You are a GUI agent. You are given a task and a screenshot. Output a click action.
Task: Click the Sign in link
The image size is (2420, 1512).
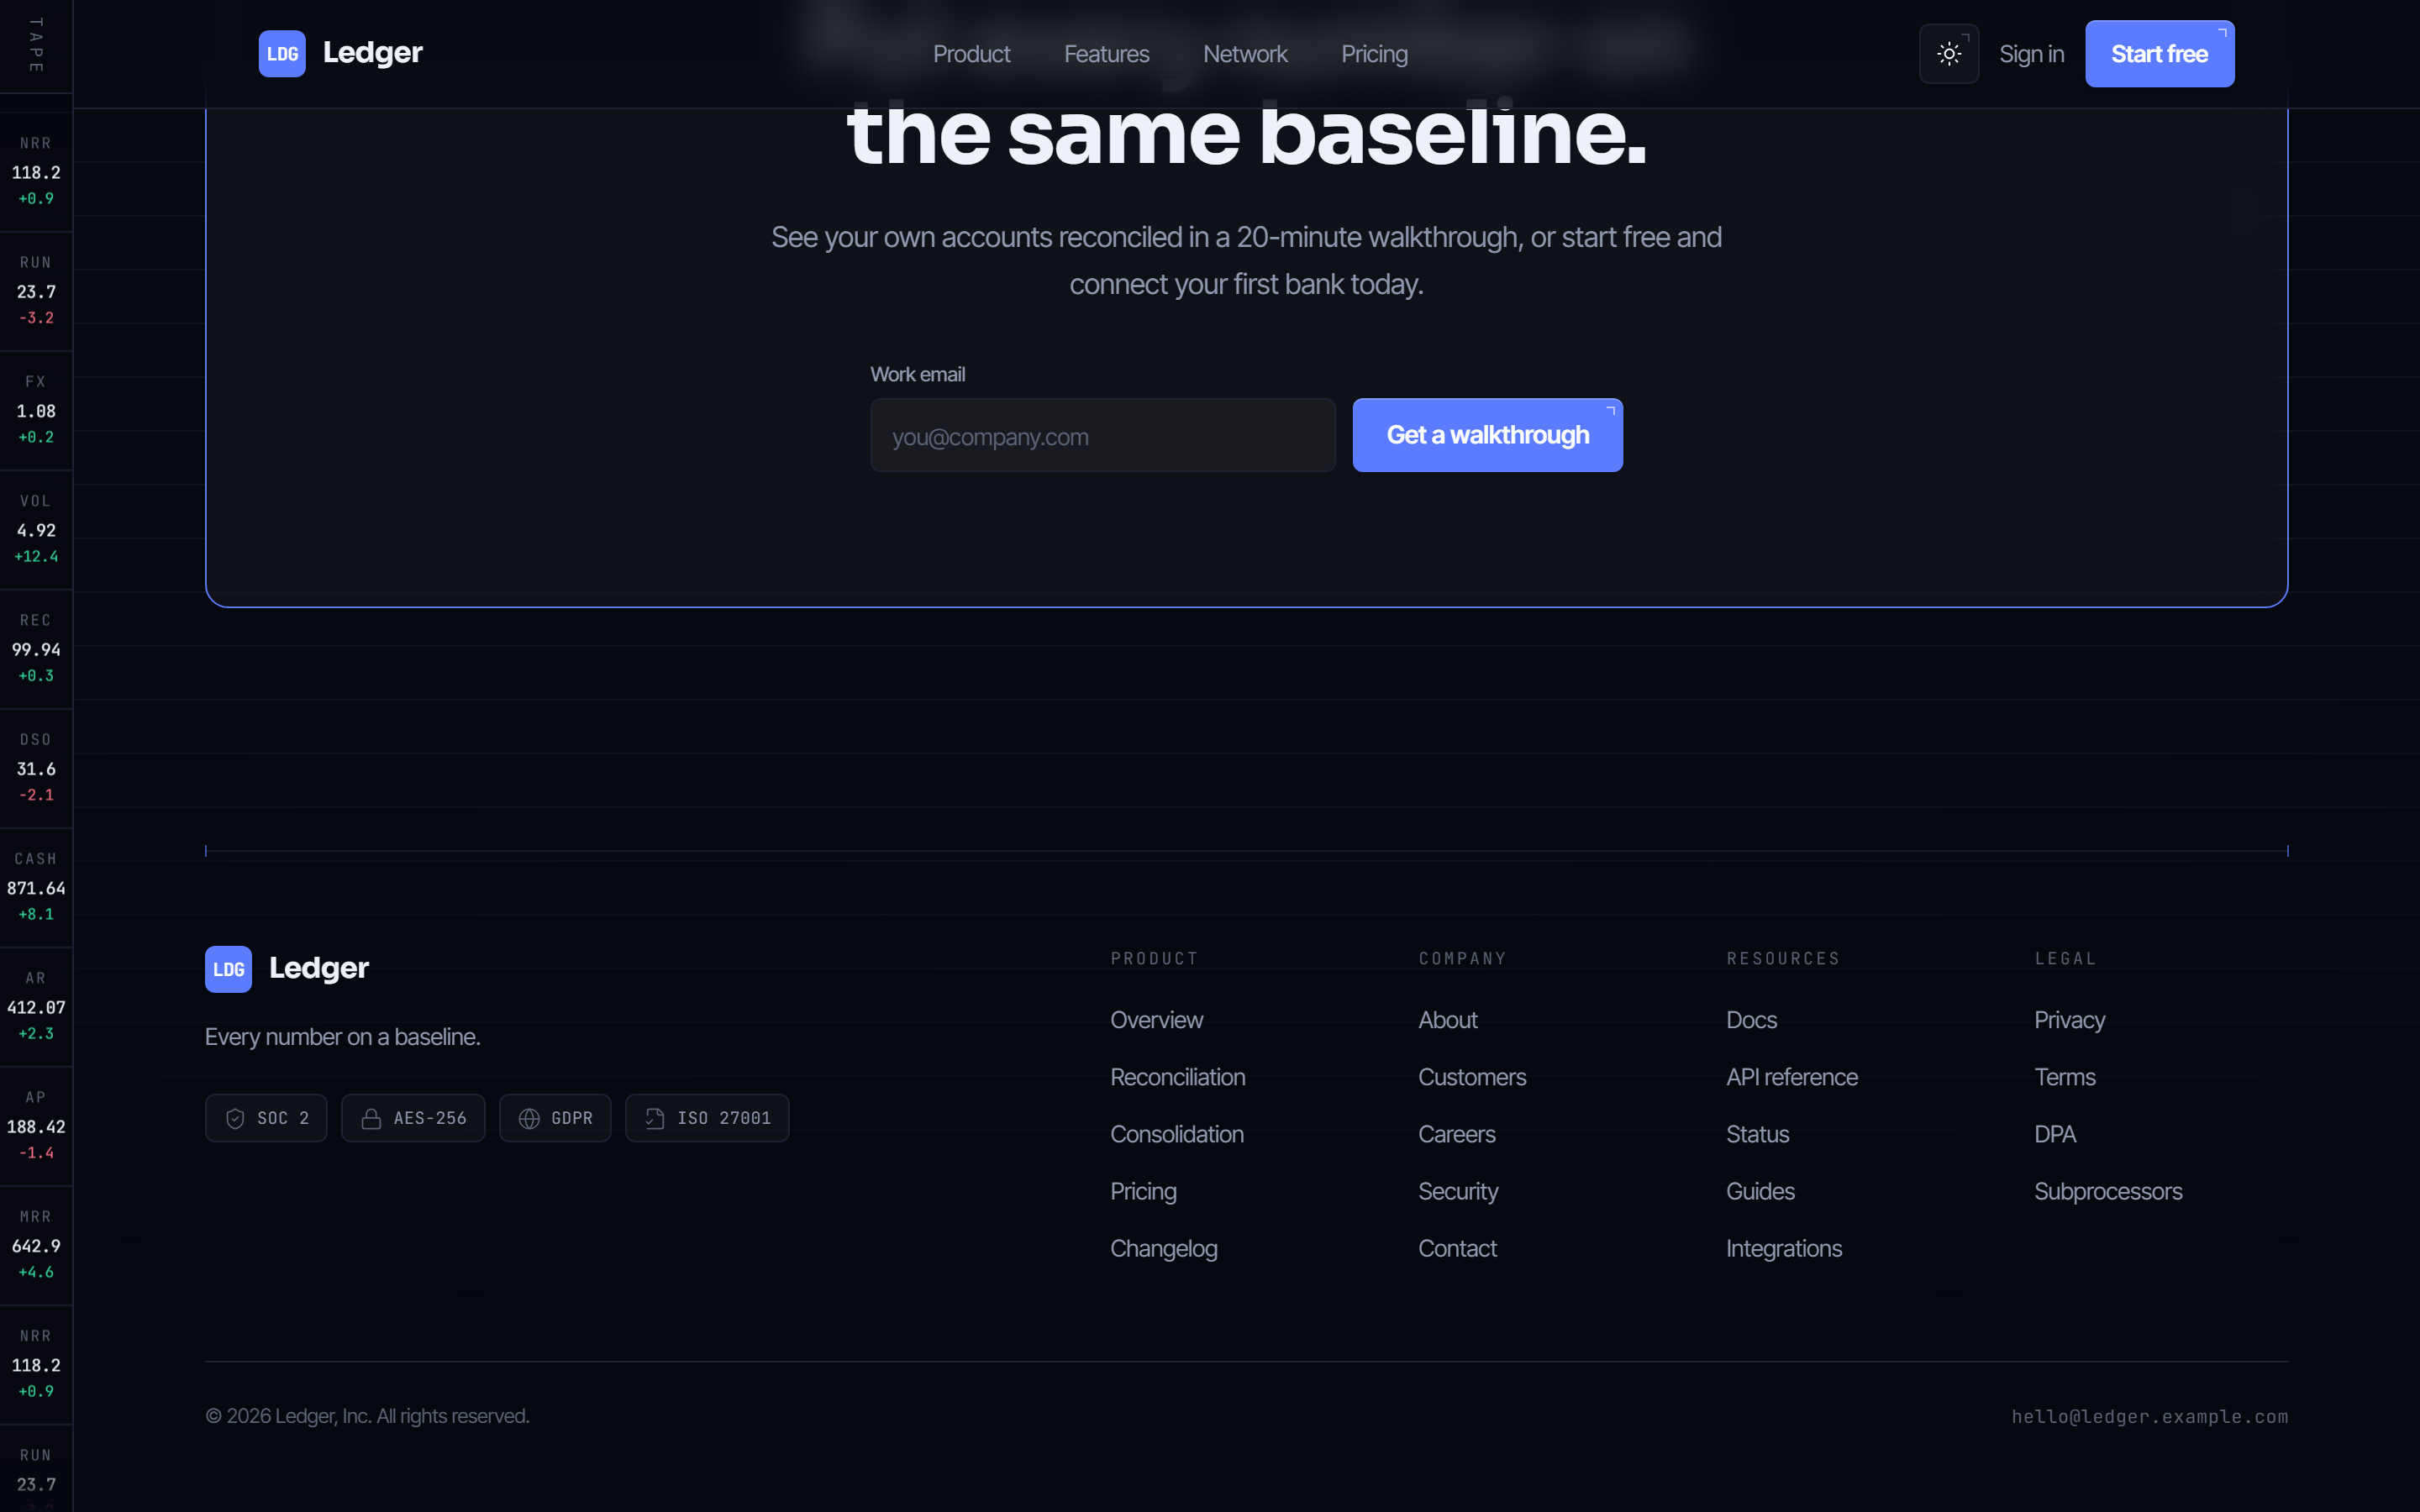(2031, 54)
